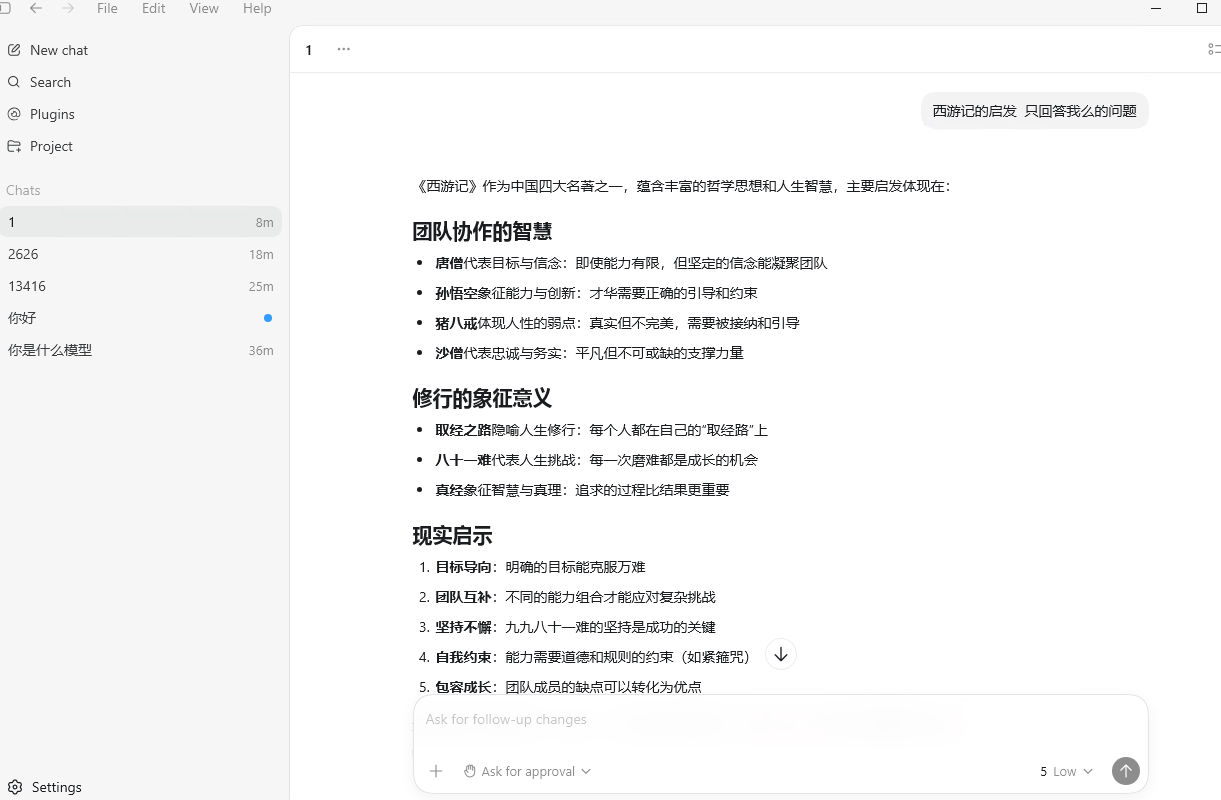Focus the Ask for follow-up changes field
Viewport: 1221px width, 800px height.
point(780,719)
